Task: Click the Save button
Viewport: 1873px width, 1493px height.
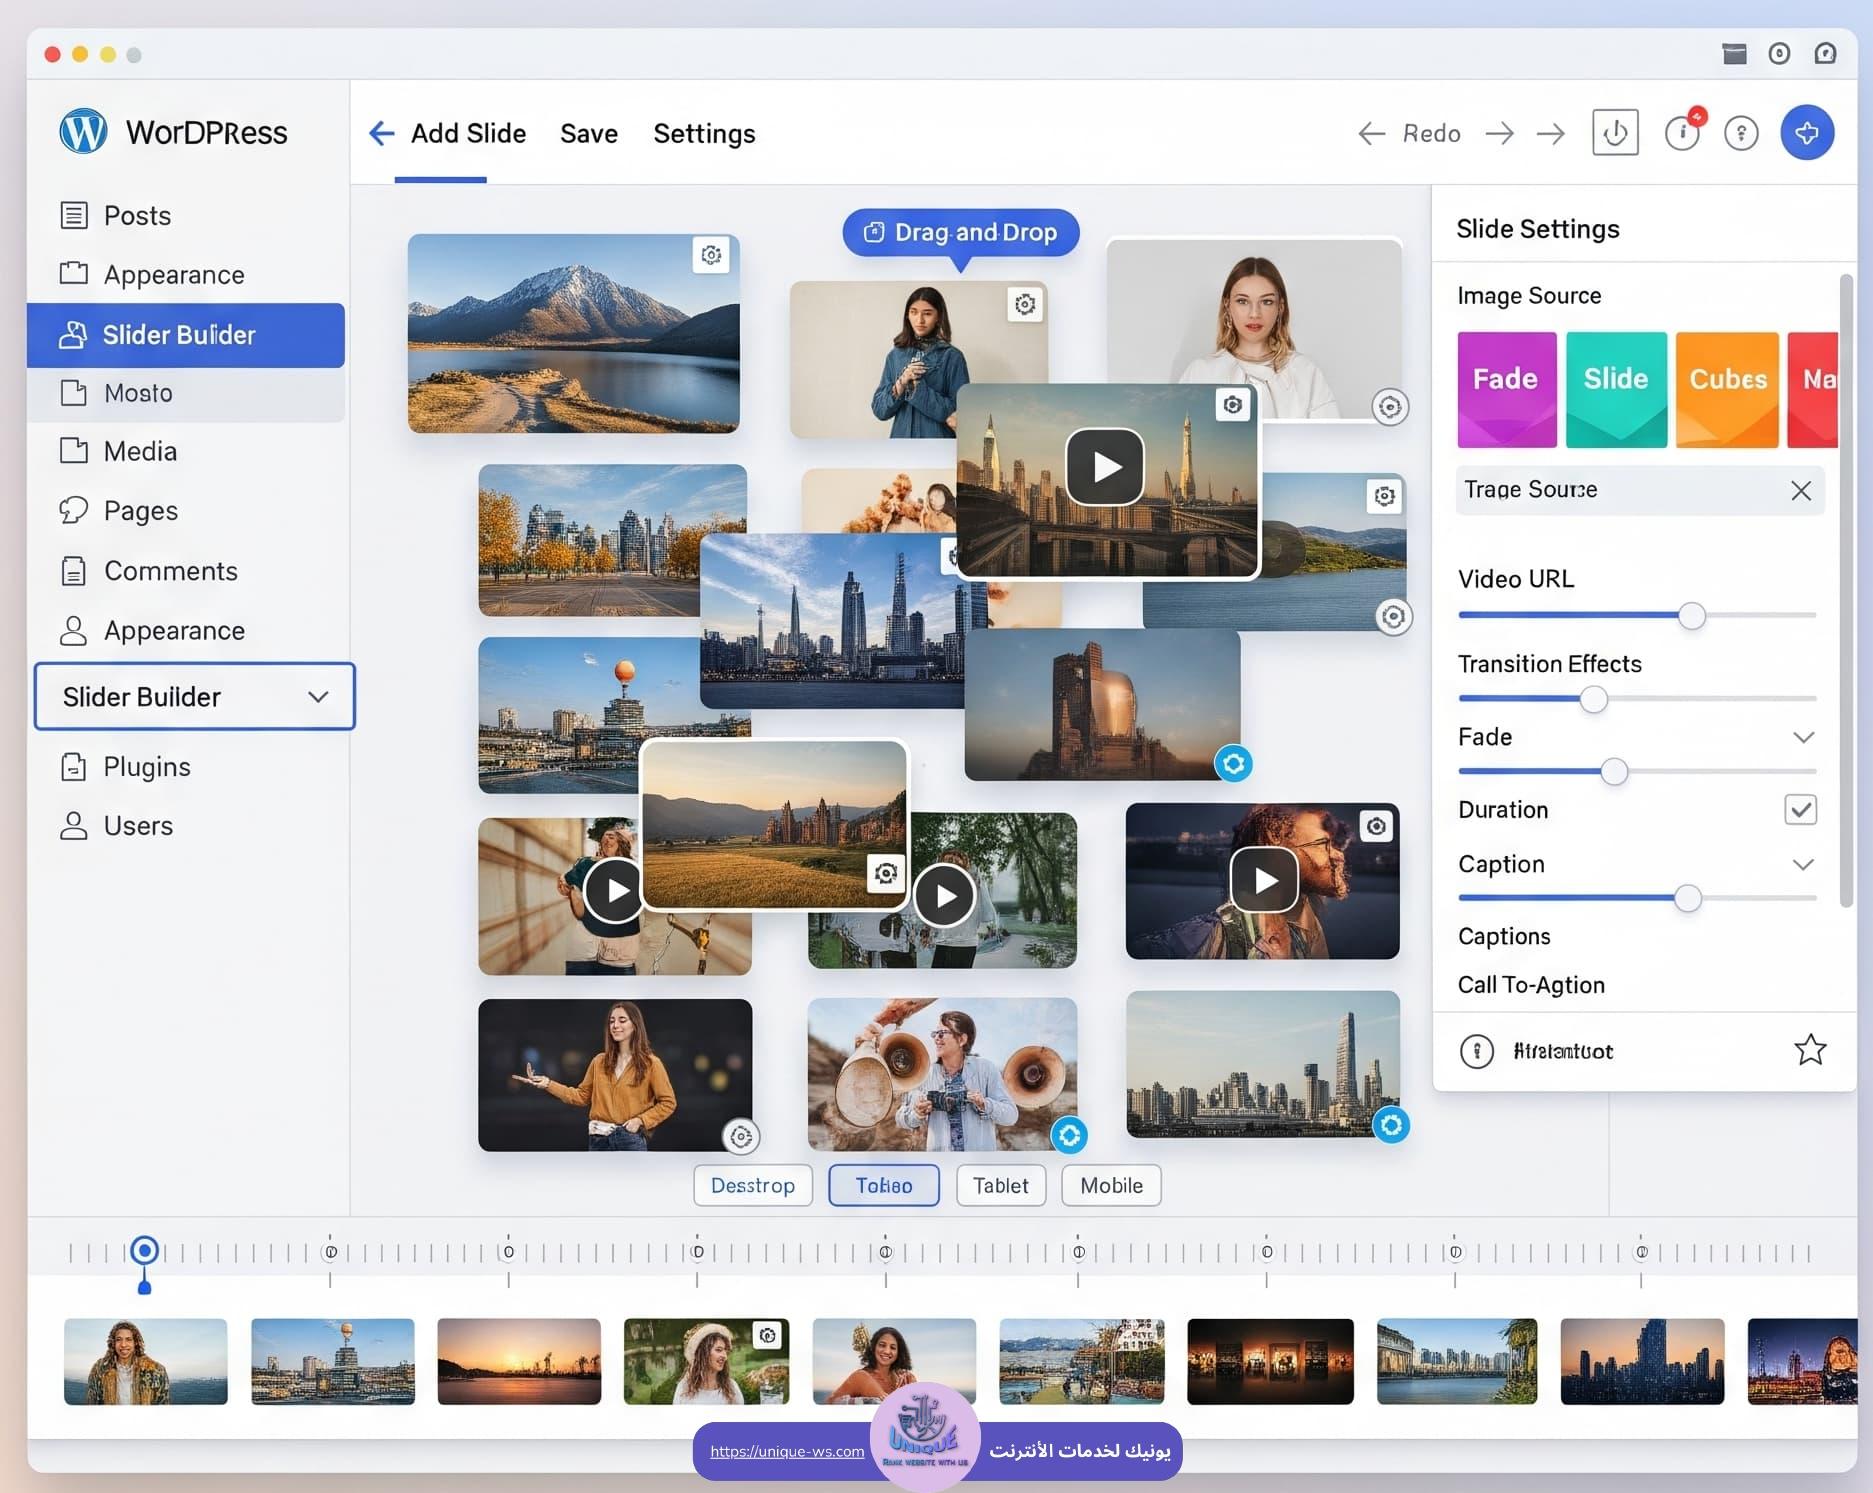Action: 588,133
